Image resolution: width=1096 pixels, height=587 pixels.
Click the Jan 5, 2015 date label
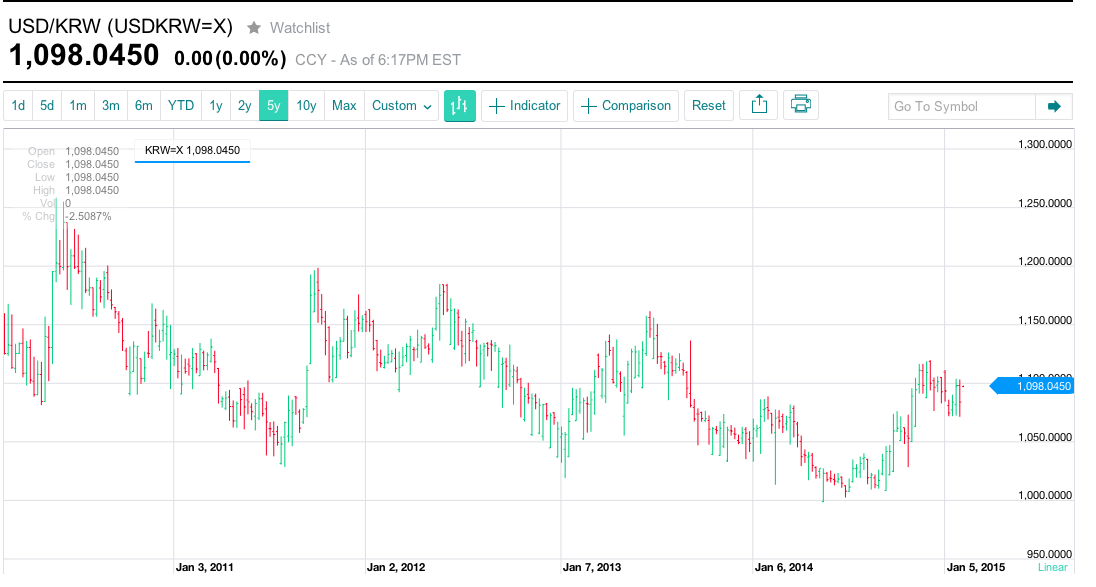click(x=976, y=567)
